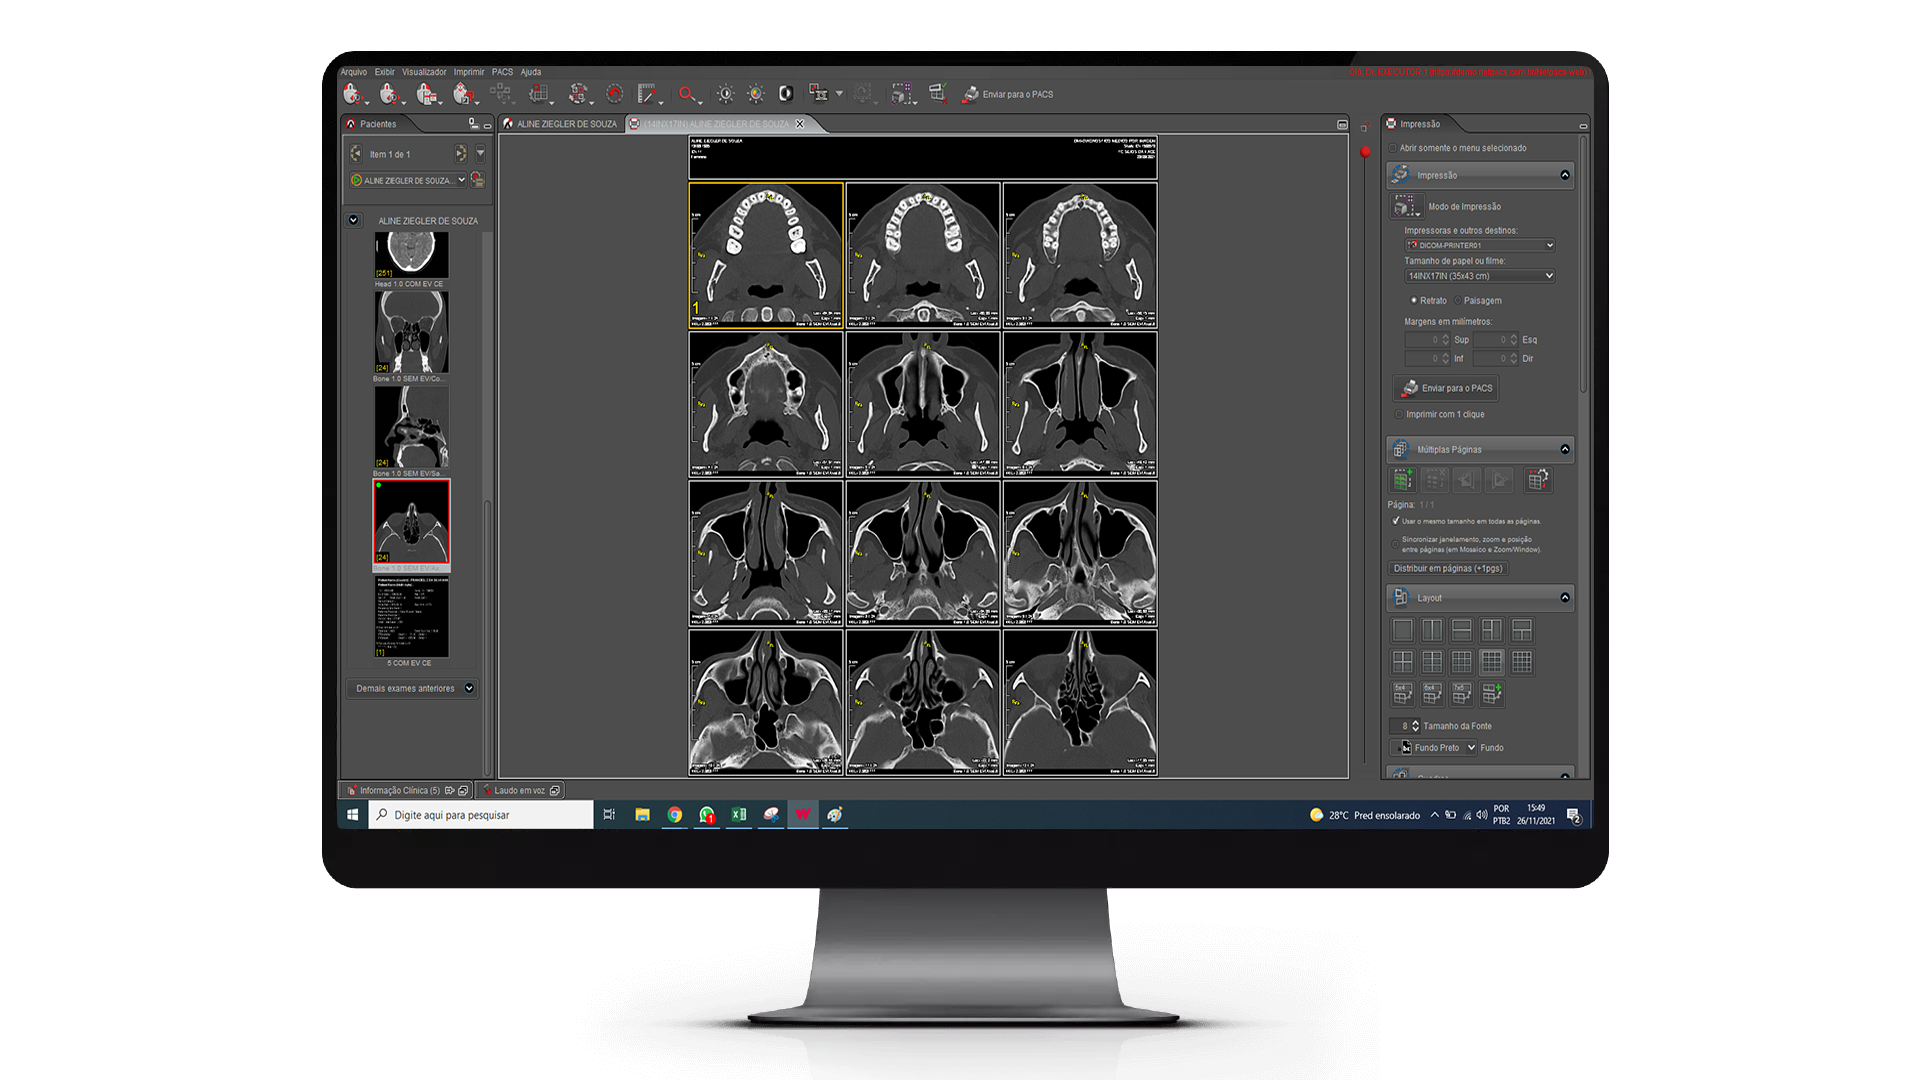Select Sincronizar janelamento, zoom e posição option
Screen dimensions: 1920x1080
1395,544
